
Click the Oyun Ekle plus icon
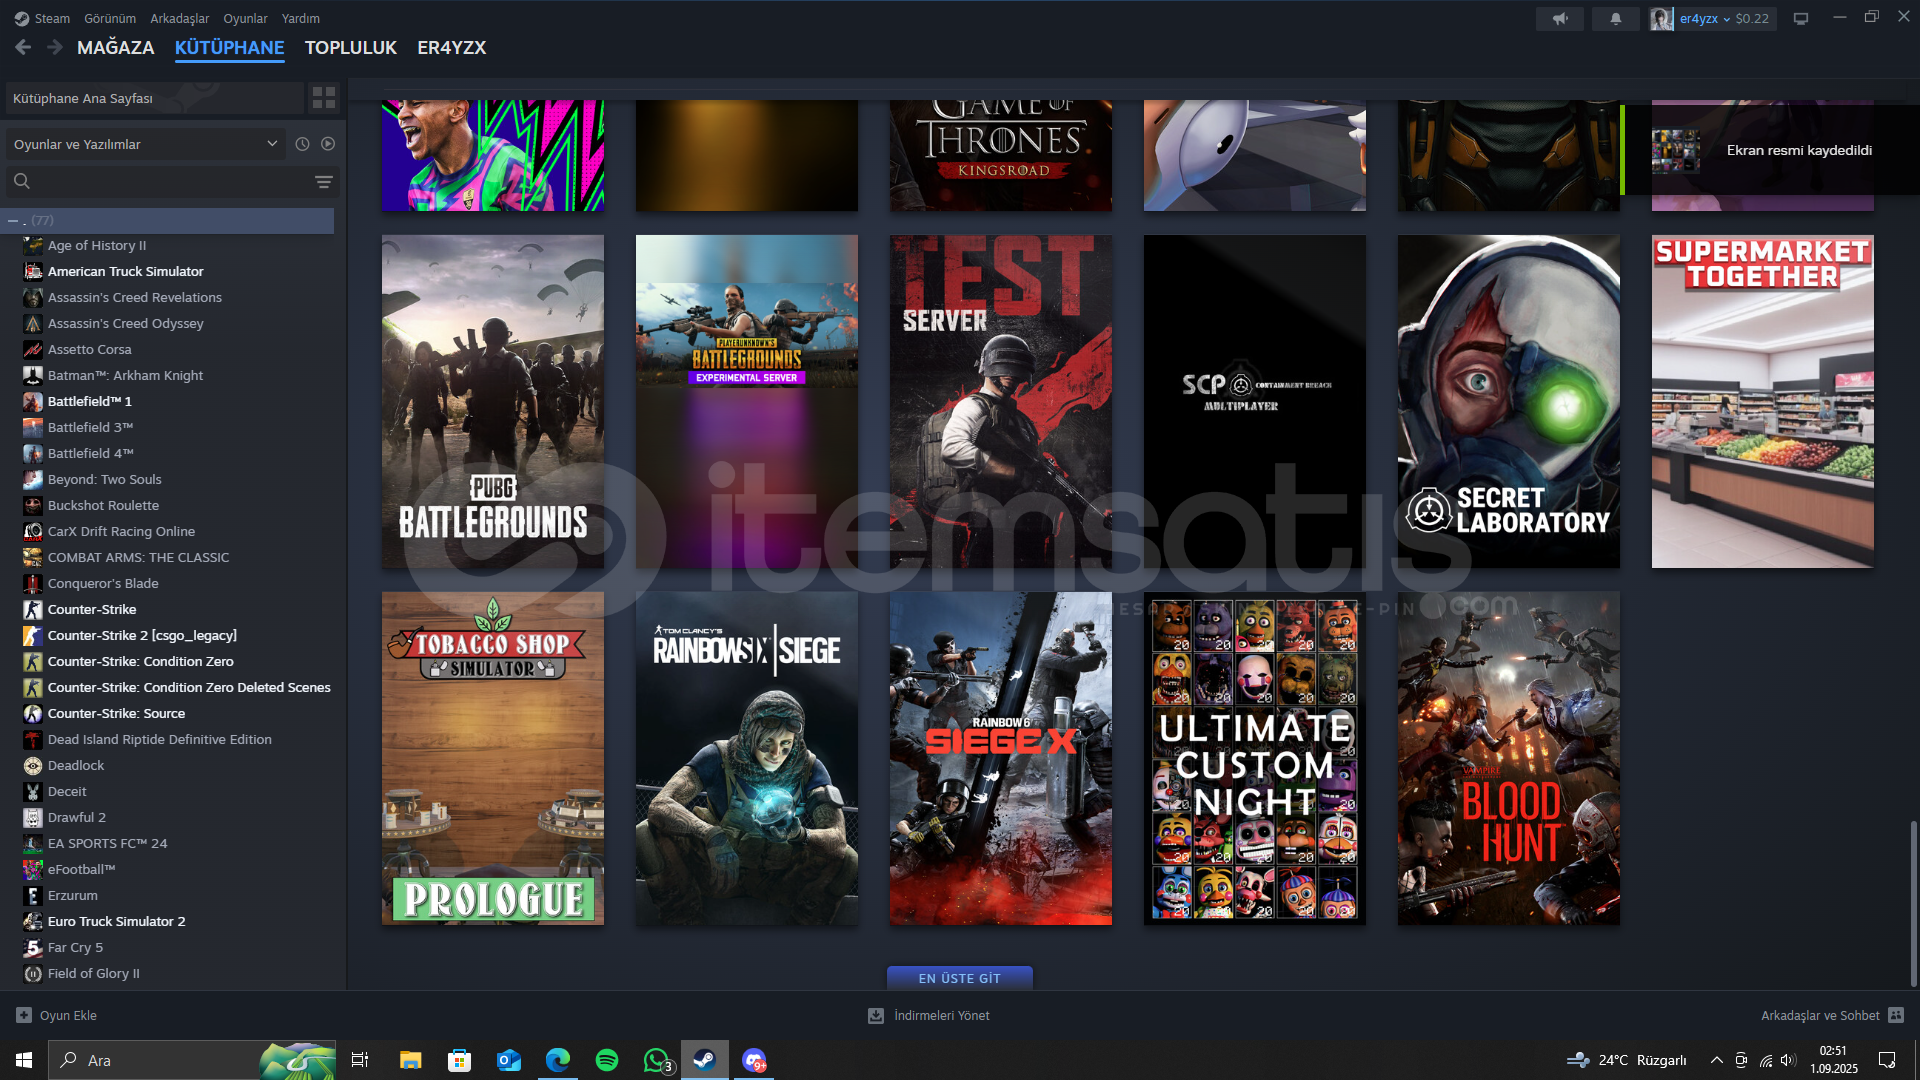[24, 1015]
